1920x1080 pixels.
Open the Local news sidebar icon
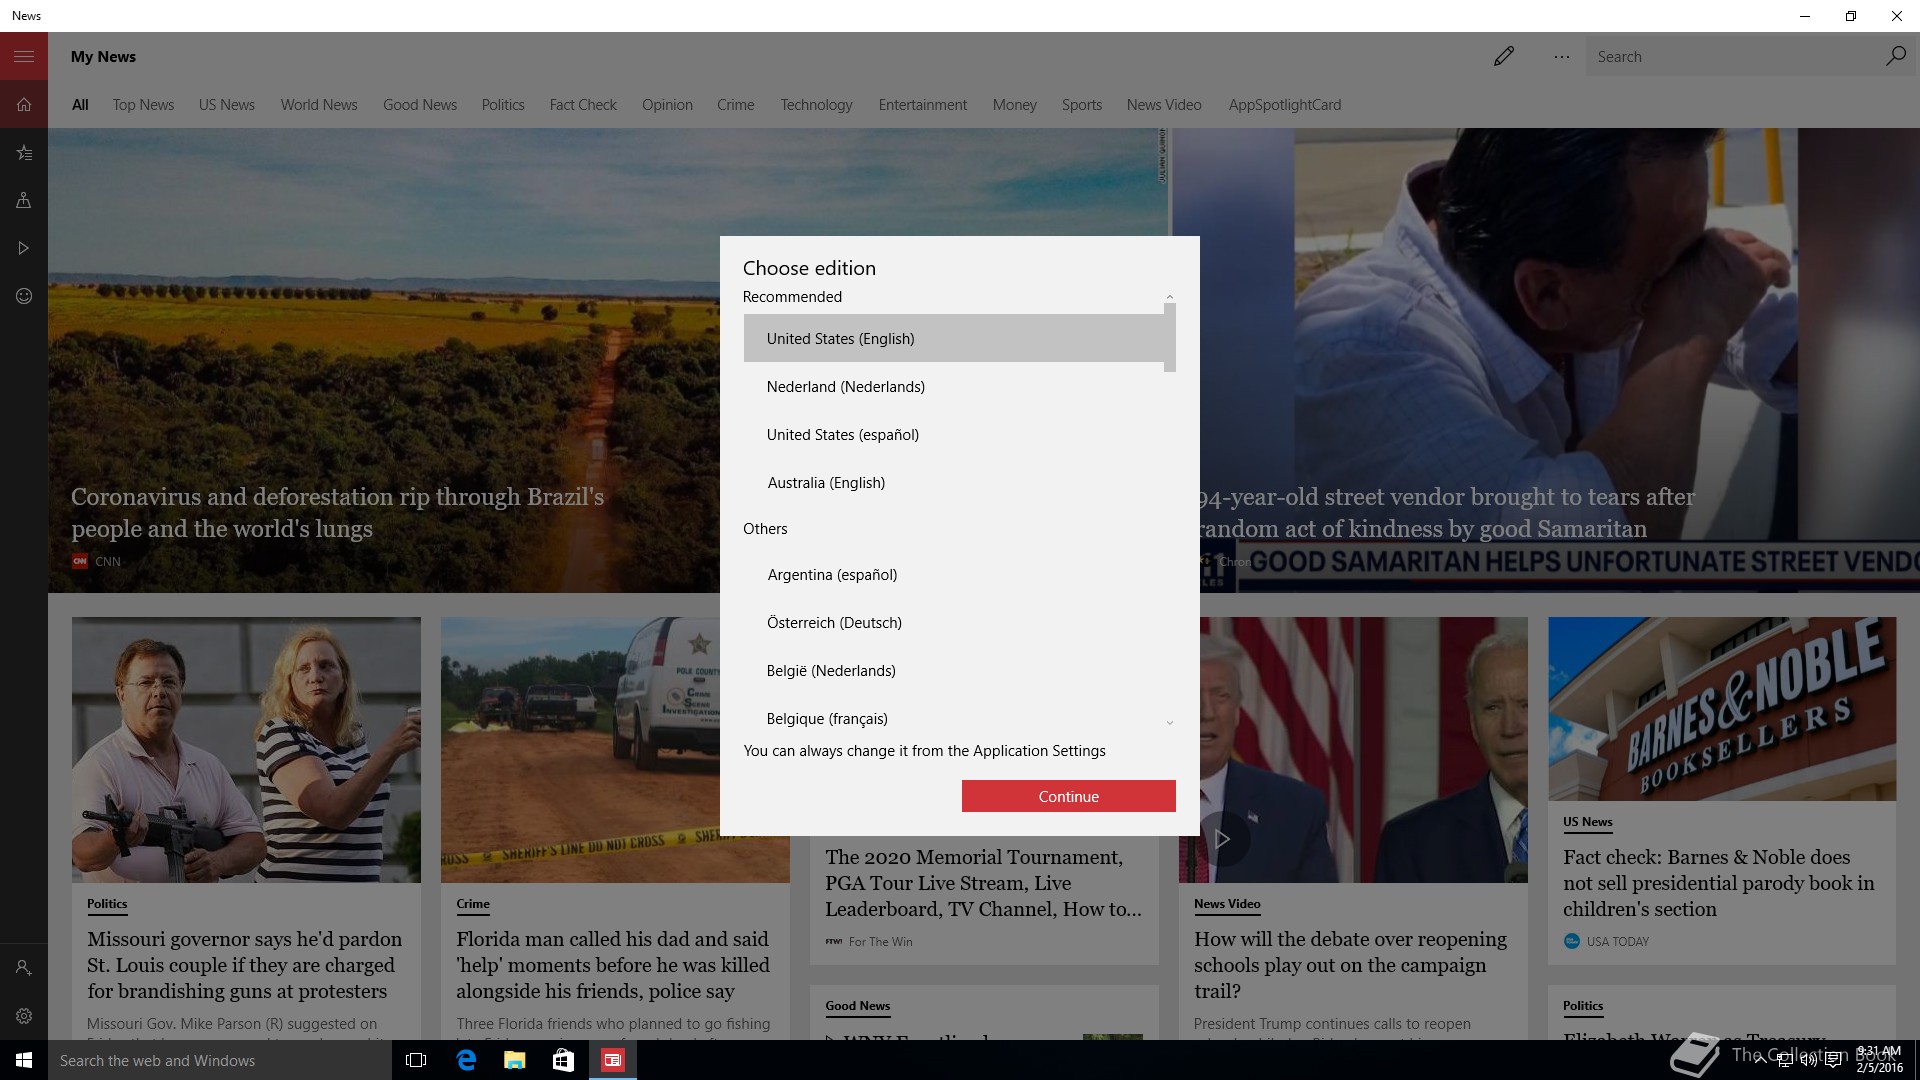click(24, 200)
